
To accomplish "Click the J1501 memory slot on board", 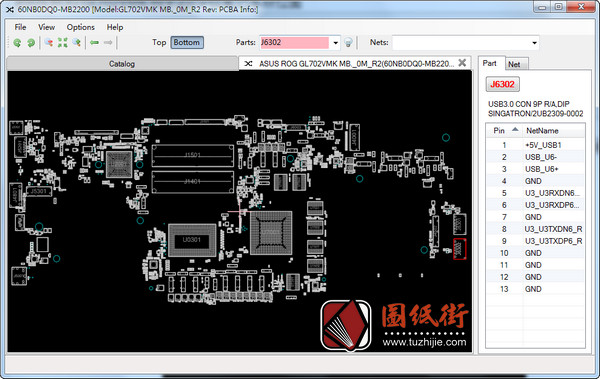I will pos(192,155).
